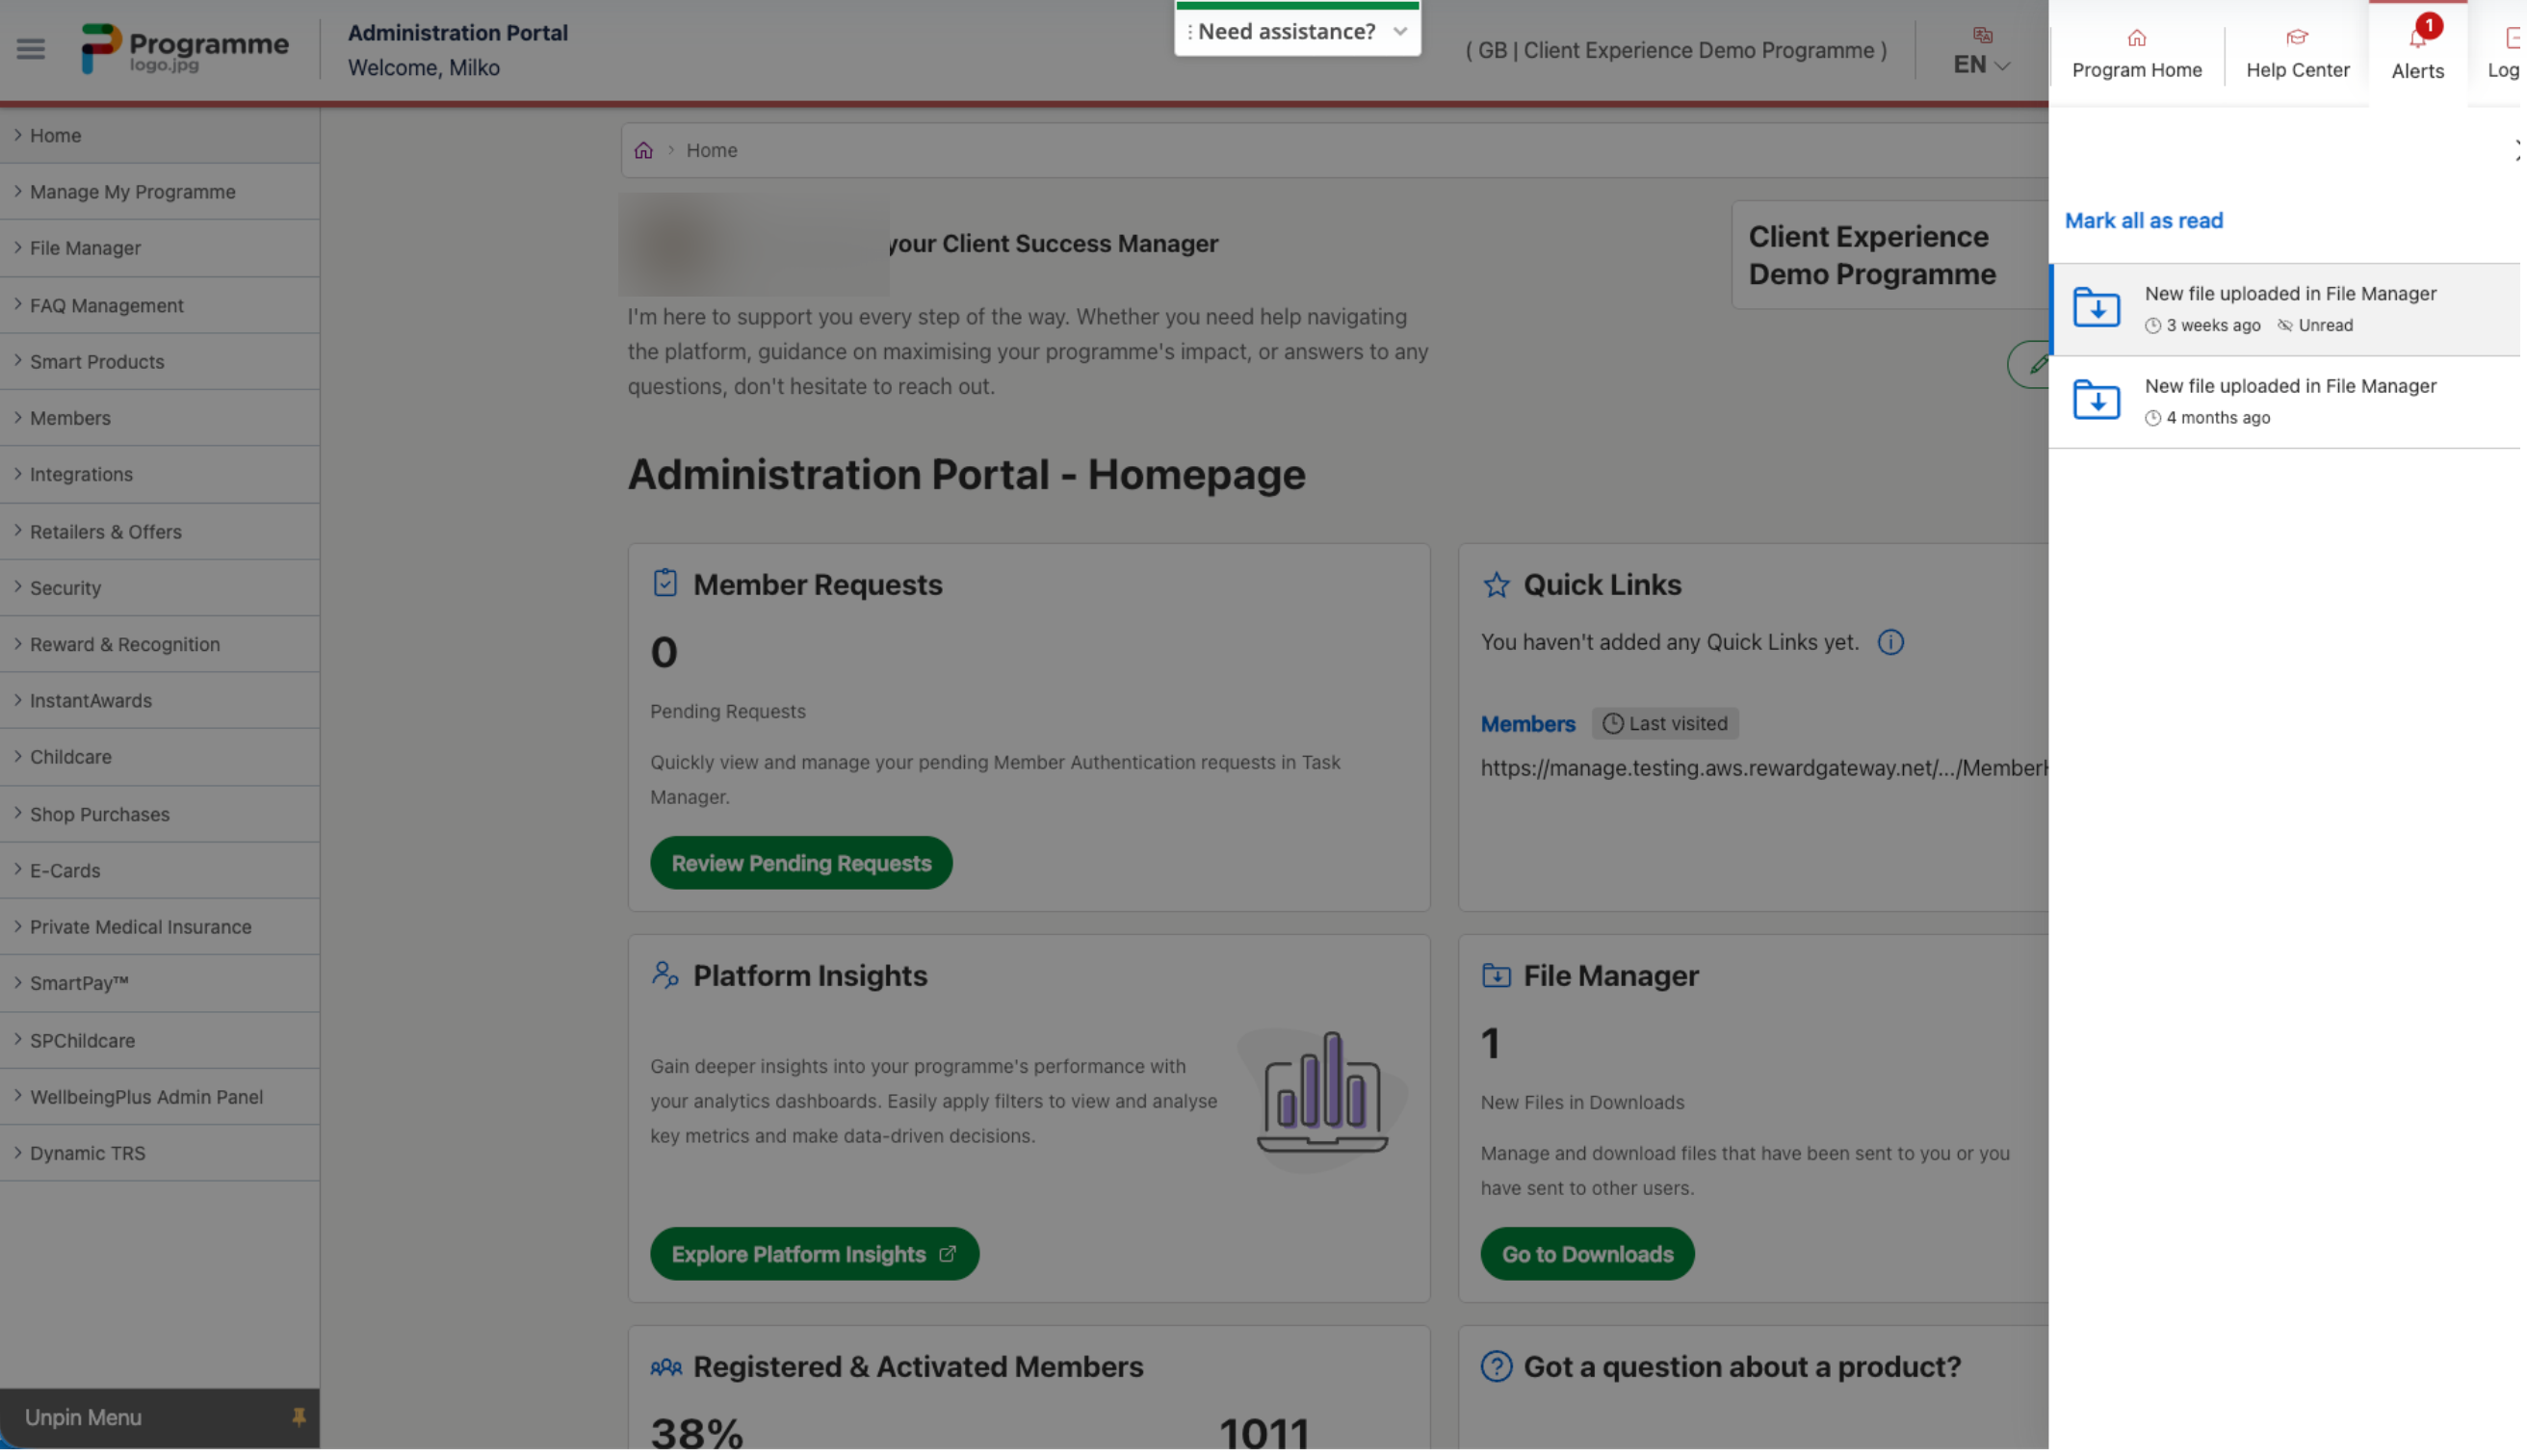Click Quick Links info icon
2527x1456 pixels.
click(x=1890, y=643)
